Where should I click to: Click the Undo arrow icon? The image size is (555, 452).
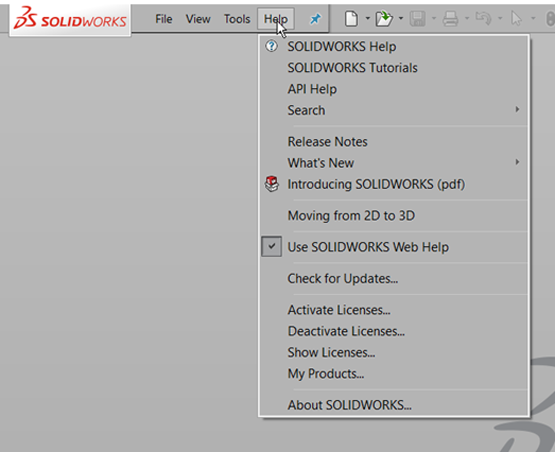pos(484,18)
